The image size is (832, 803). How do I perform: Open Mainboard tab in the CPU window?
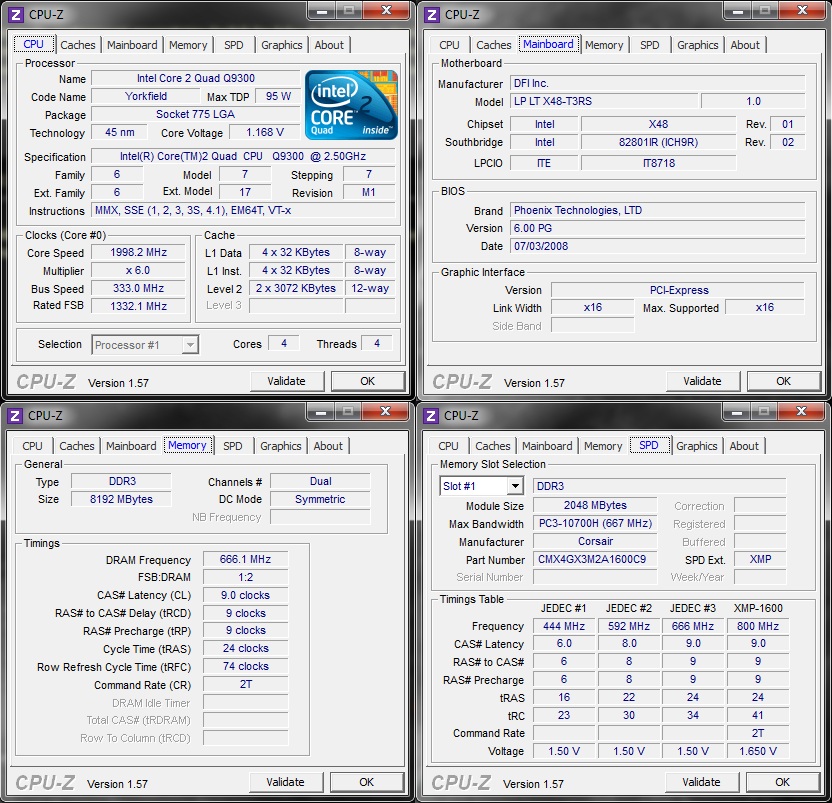pos(132,45)
